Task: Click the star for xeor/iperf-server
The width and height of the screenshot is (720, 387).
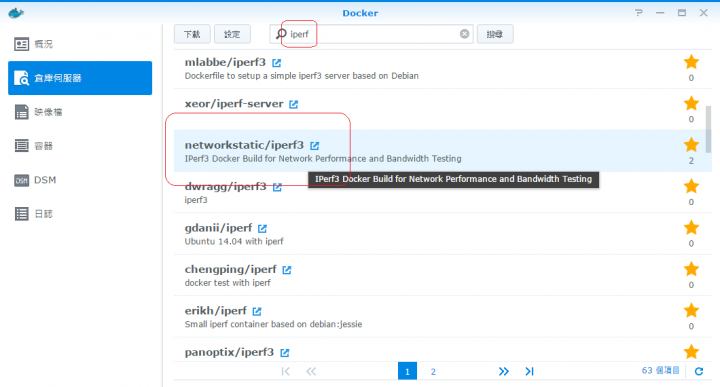Action: click(691, 103)
